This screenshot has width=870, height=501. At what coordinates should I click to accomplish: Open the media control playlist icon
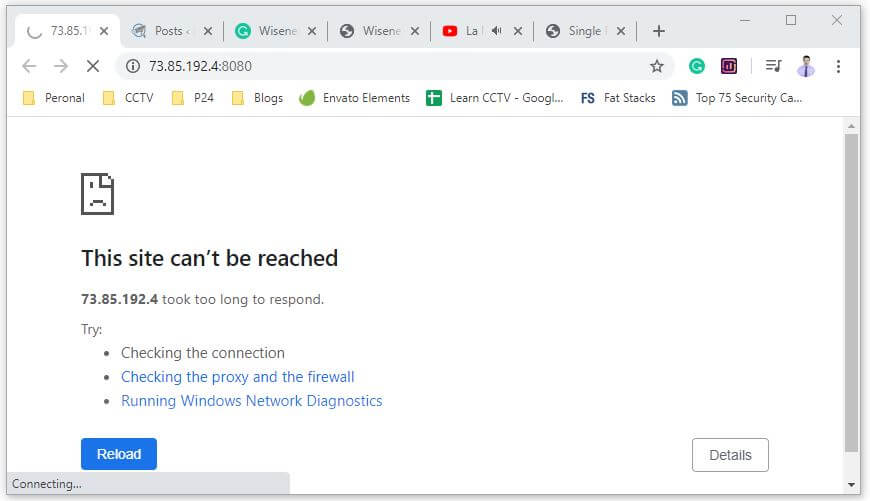(773, 66)
